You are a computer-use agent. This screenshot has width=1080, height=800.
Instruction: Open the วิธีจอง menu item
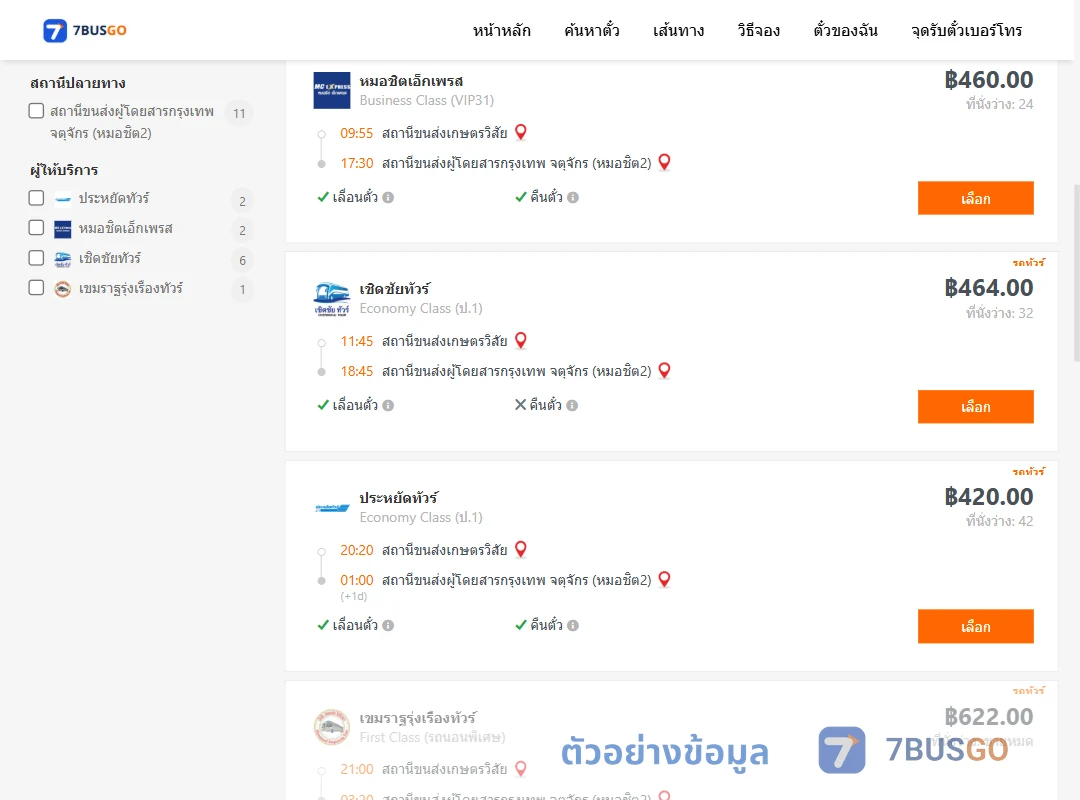pyautogui.click(x=758, y=30)
